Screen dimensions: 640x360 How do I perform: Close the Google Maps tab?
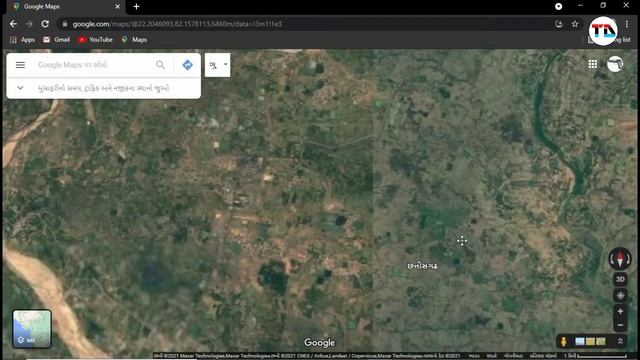coord(118,7)
